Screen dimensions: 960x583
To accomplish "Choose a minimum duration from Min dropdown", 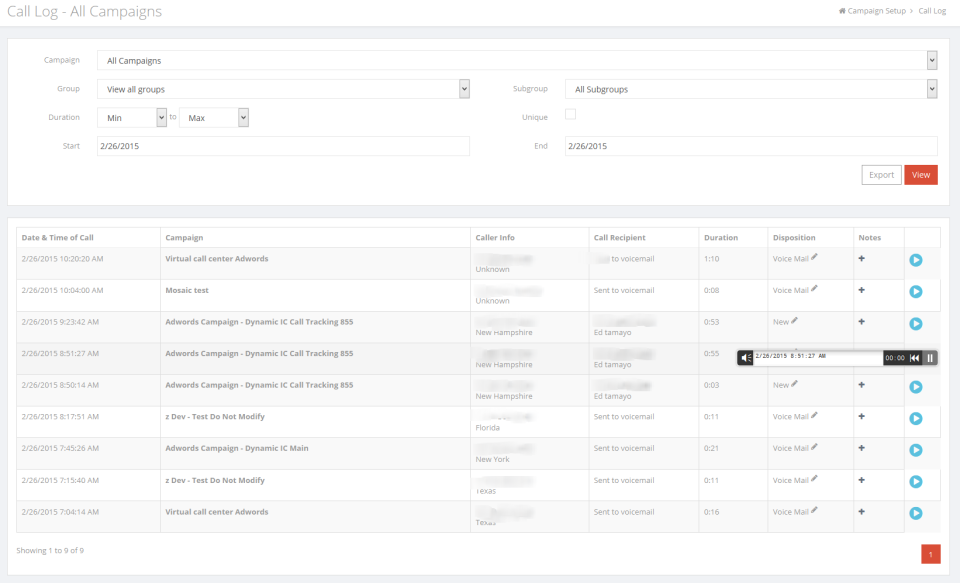I will click(x=132, y=118).
